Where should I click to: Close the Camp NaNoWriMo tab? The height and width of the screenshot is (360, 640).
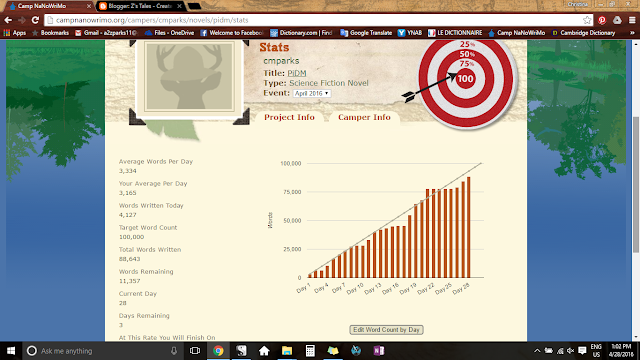tap(89, 6)
